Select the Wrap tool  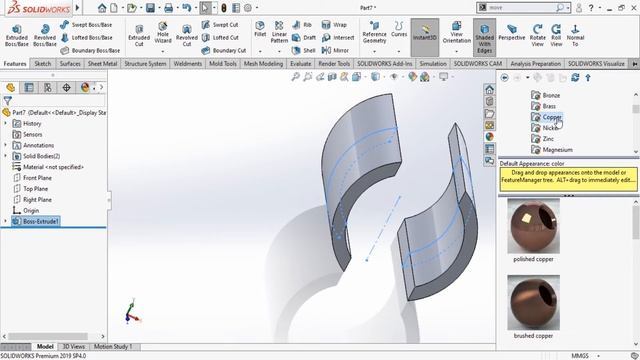point(334,25)
